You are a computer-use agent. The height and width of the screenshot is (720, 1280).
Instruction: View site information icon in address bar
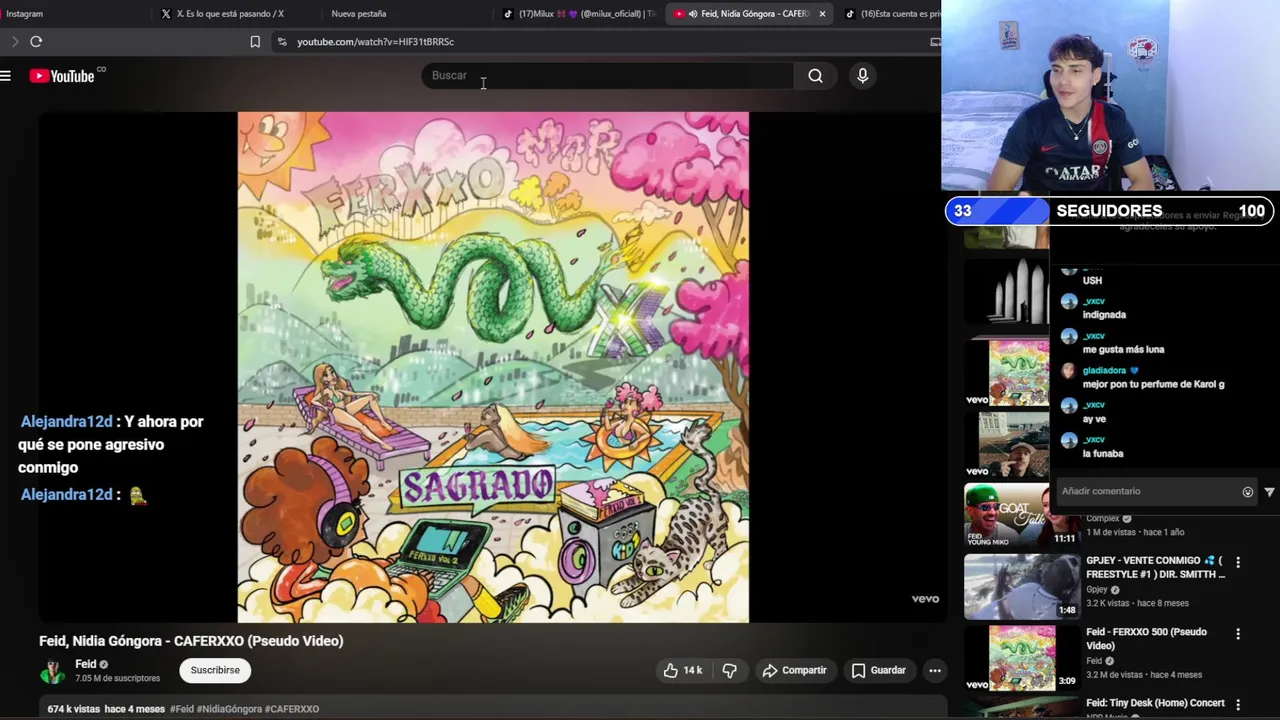281,42
